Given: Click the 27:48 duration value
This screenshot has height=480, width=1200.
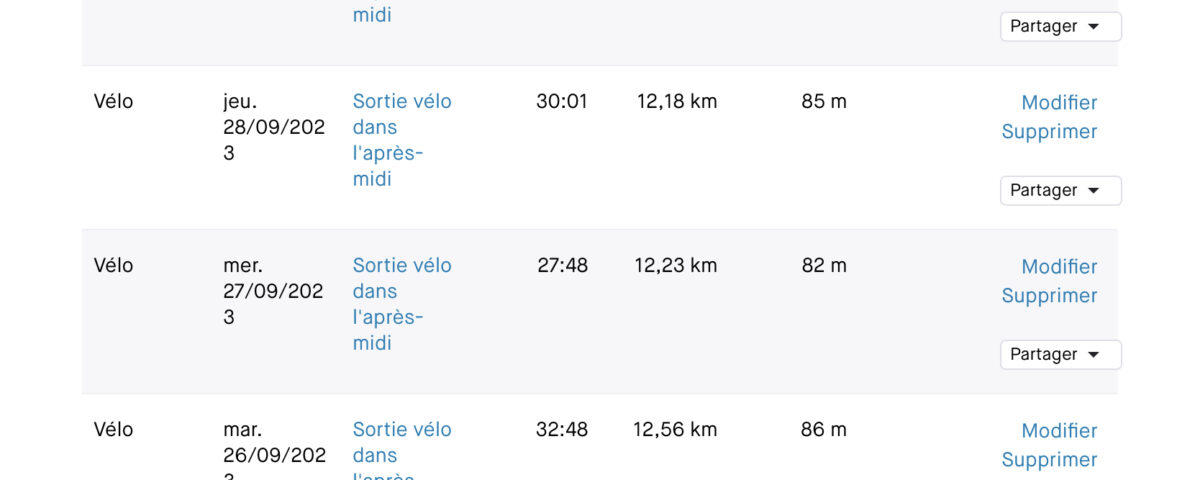Looking at the screenshot, I should pyautogui.click(x=562, y=265).
